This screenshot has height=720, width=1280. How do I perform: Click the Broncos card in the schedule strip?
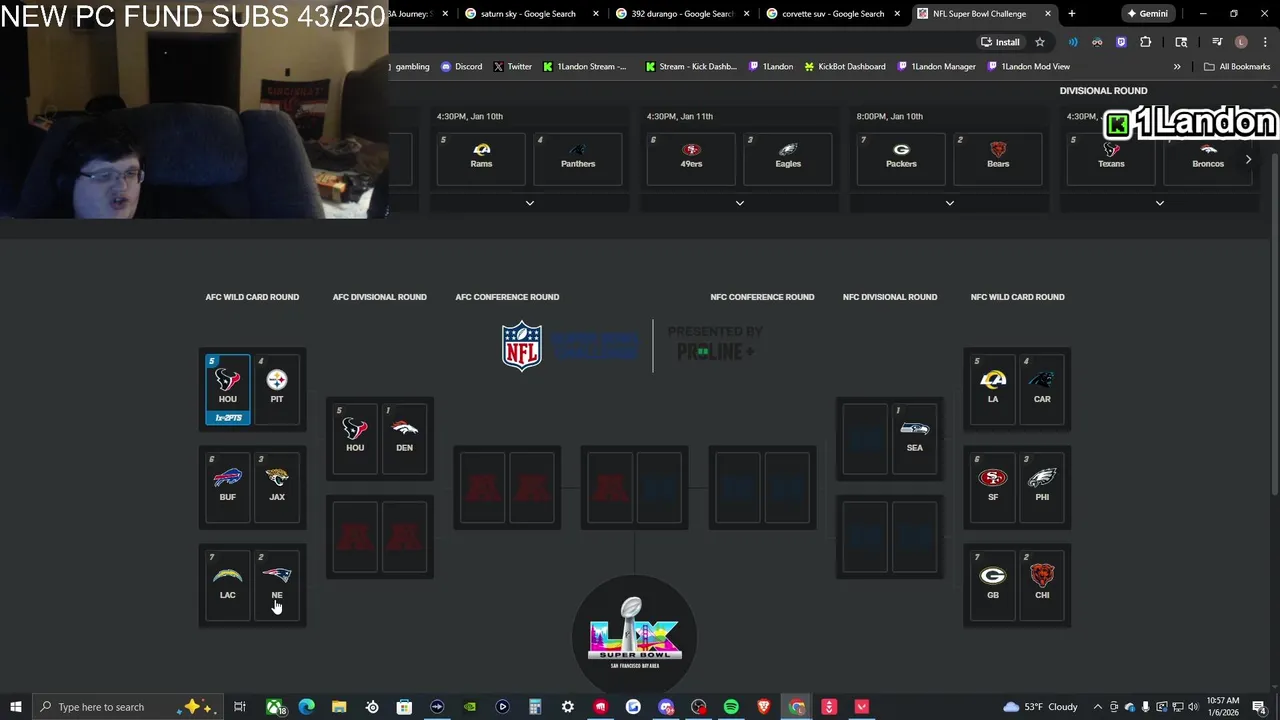(1208, 158)
